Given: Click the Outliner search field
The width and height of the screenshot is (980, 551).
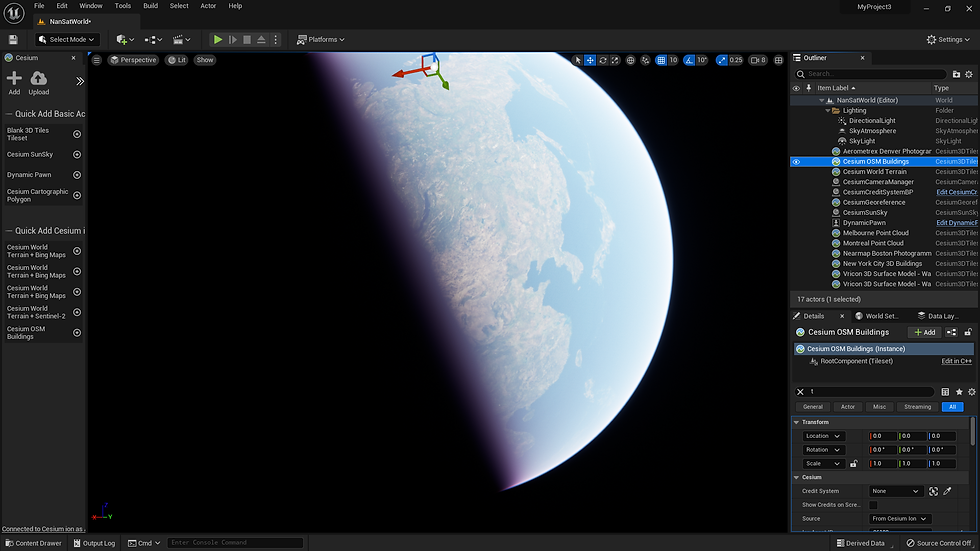Looking at the screenshot, I should click(871, 74).
